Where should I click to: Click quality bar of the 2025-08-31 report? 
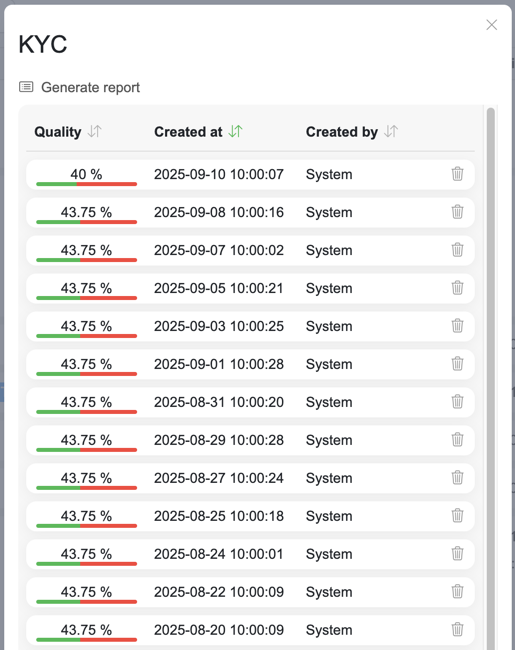pyautogui.click(x=86, y=412)
